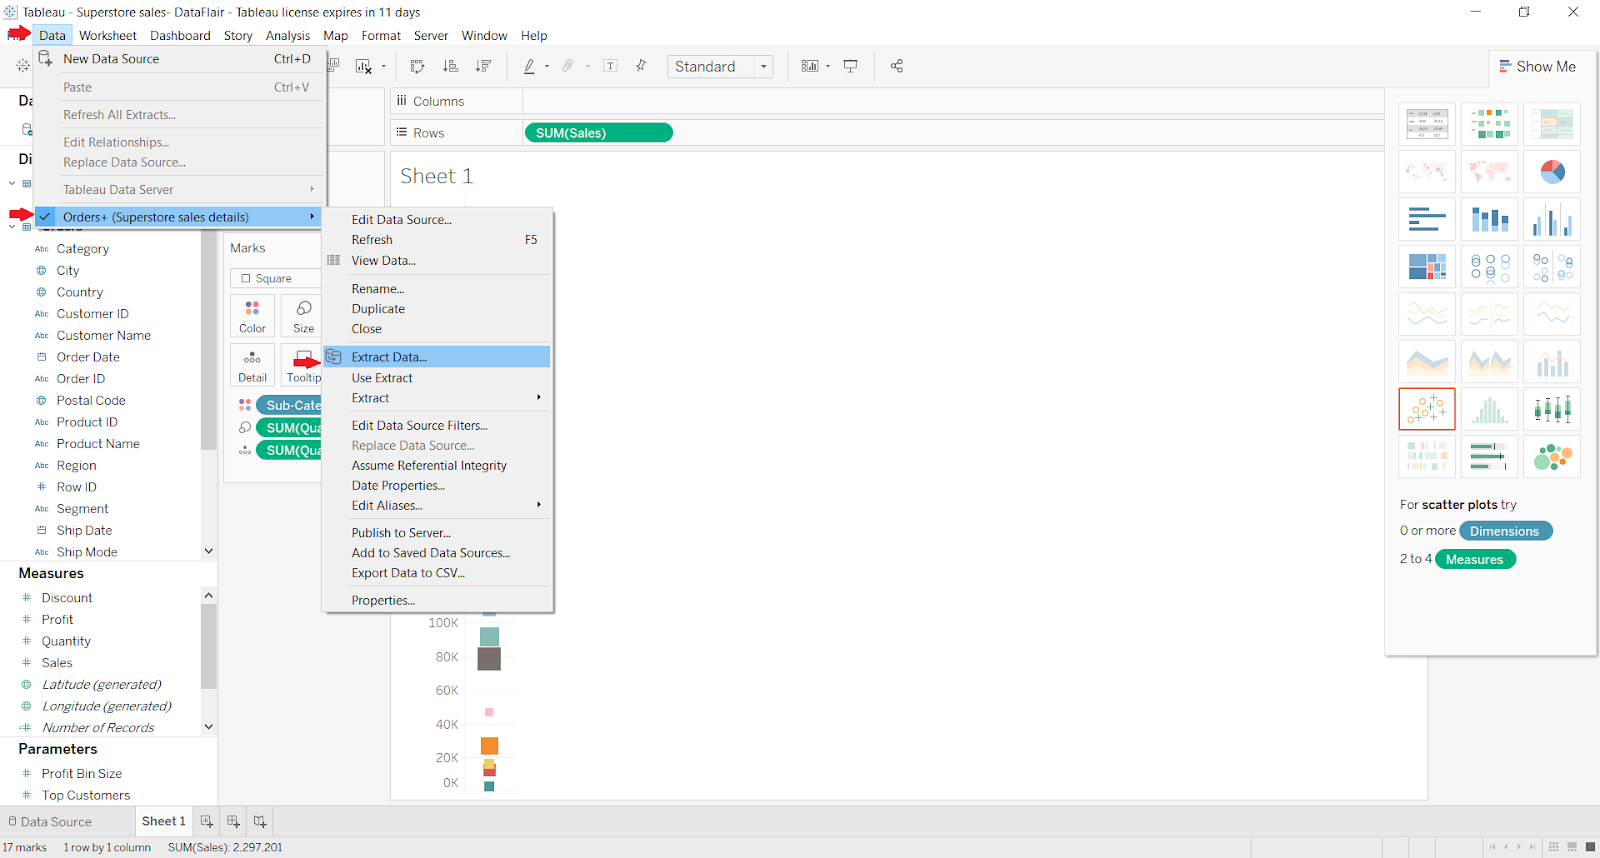This screenshot has width=1600, height=858.
Task: Click the gray square mark near 80K
Action: pyautogui.click(x=489, y=659)
